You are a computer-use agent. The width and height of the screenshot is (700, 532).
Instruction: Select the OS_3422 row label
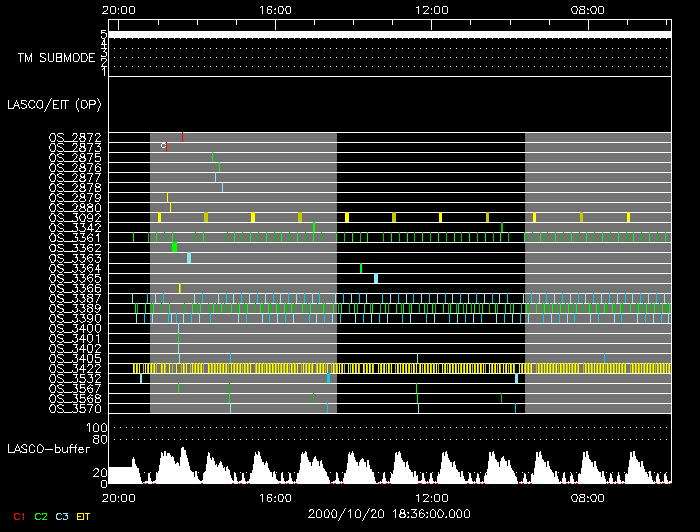click(x=75, y=368)
